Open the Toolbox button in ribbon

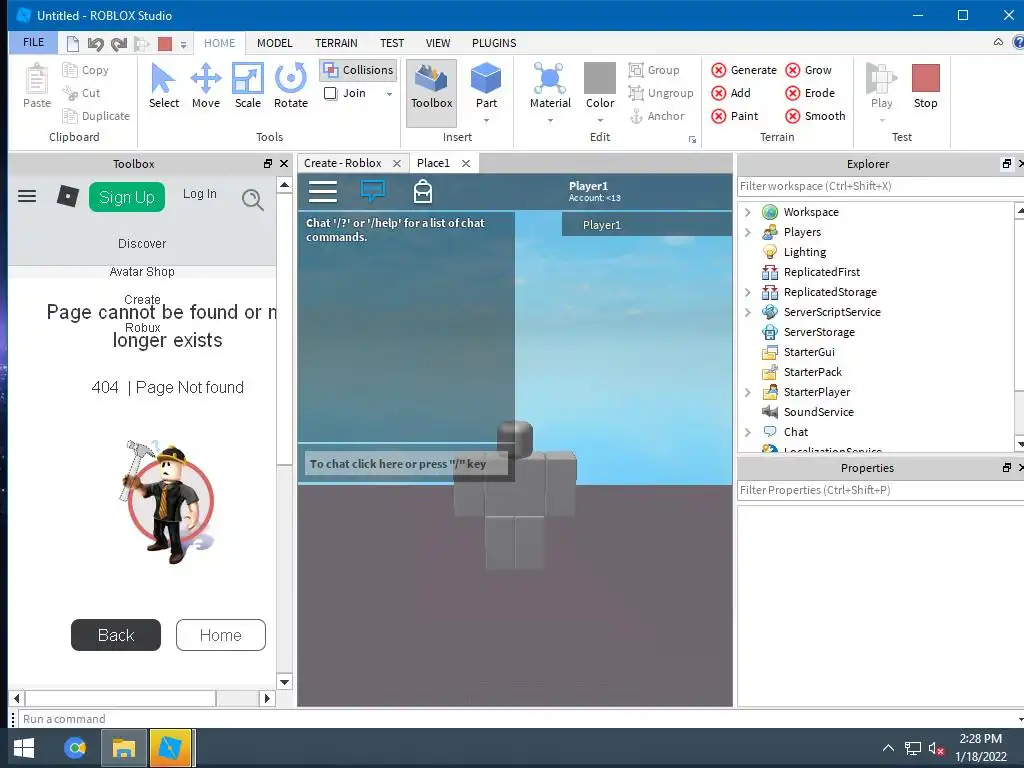[432, 92]
